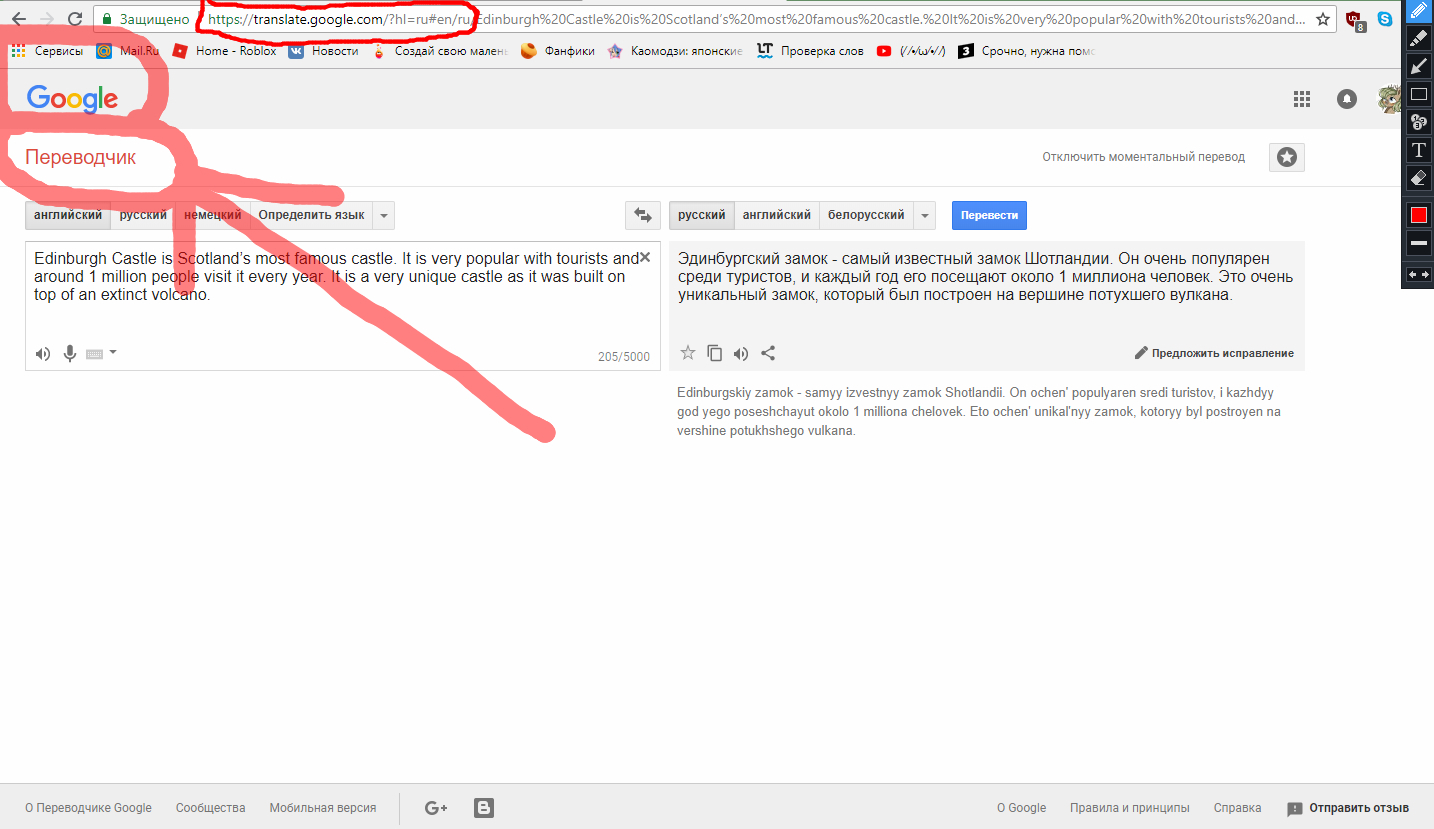1434x829 pixels.
Task: Open the Home - Roblox bookmark
Action: (x=224, y=51)
